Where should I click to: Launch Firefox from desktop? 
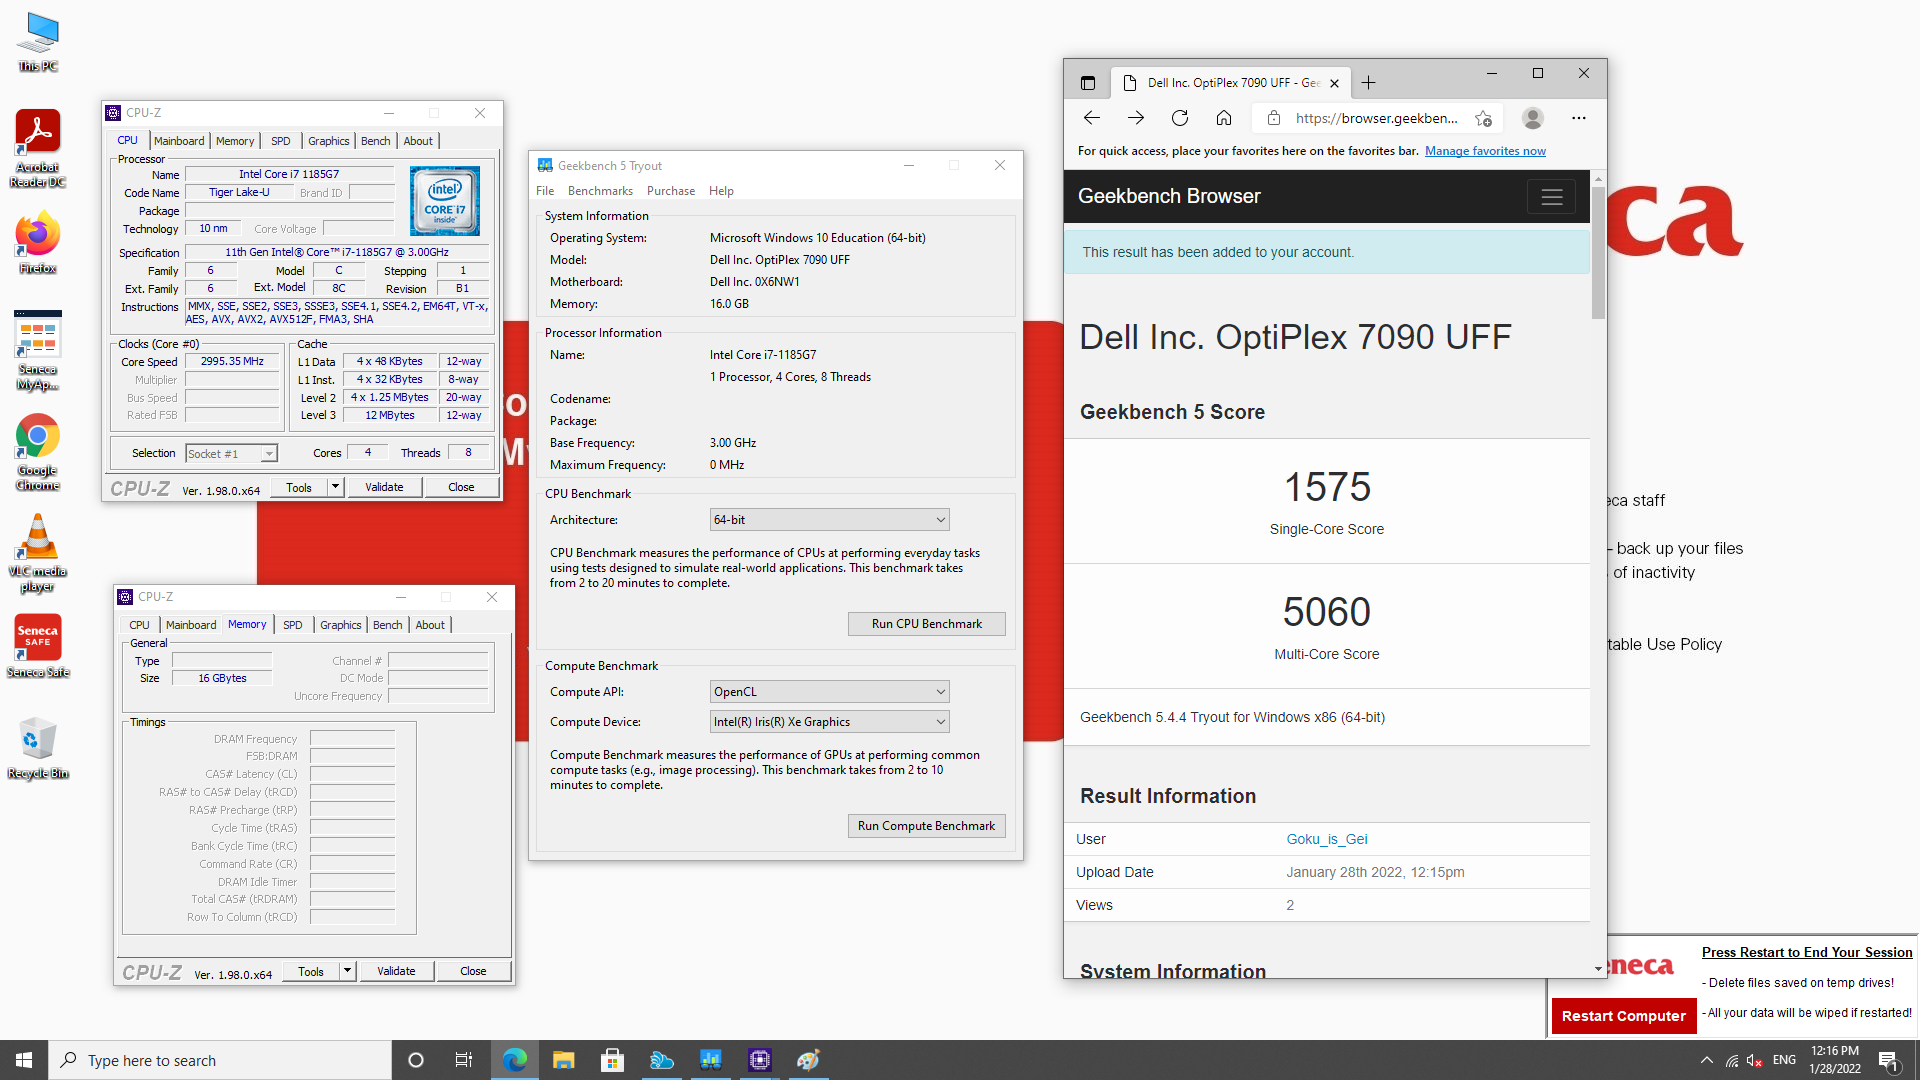coord(38,242)
